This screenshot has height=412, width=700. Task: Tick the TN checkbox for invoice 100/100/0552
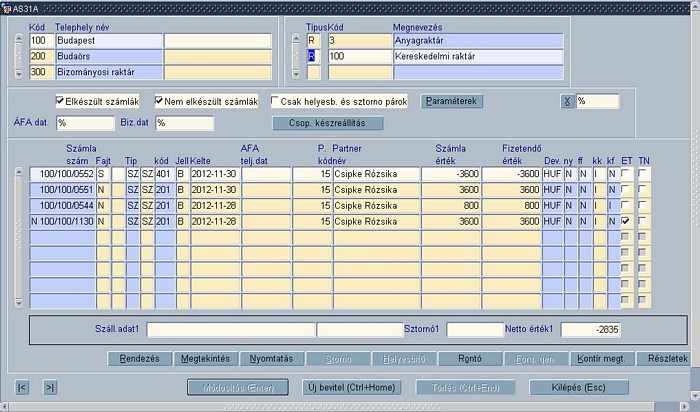pyautogui.click(x=642, y=174)
